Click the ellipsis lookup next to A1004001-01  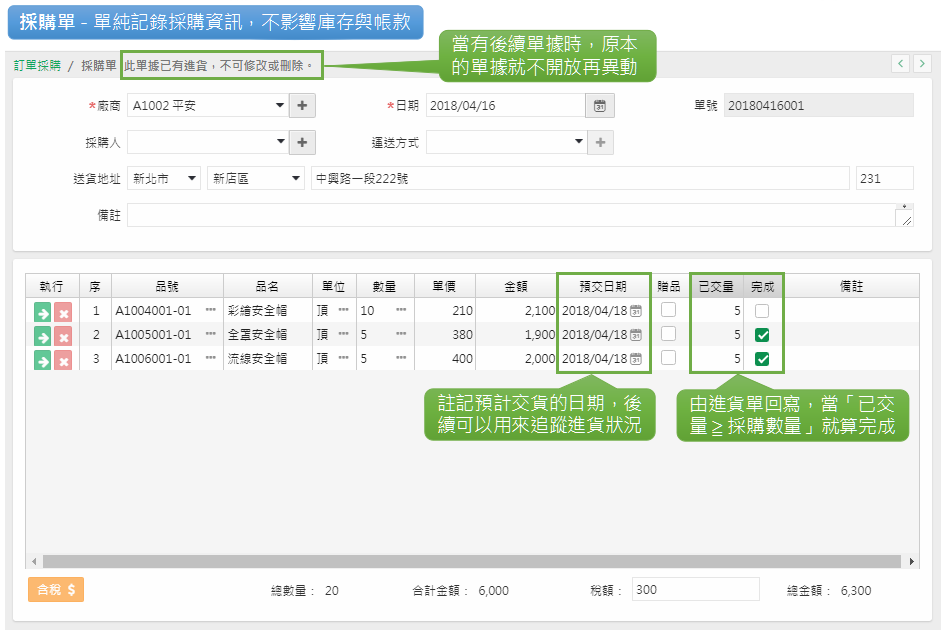pos(210,311)
